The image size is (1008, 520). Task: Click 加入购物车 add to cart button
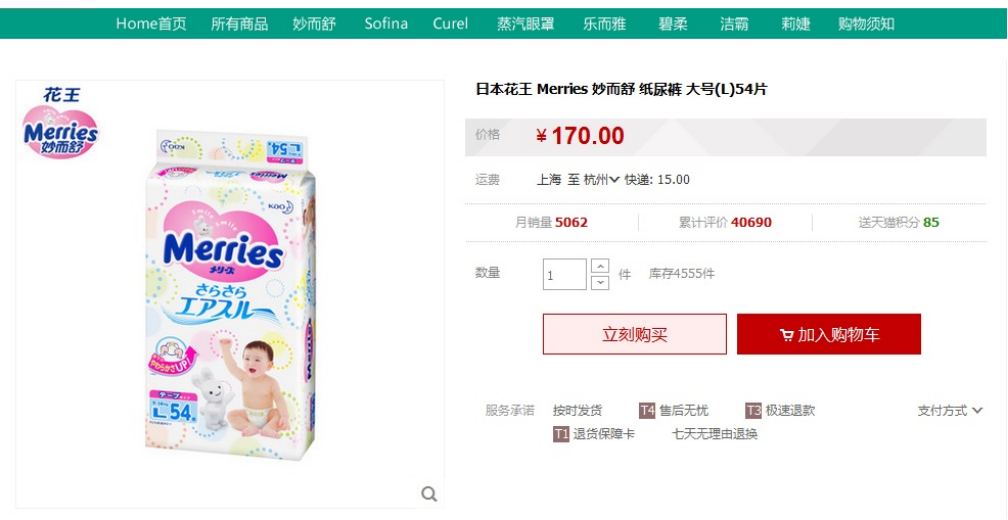(829, 334)
